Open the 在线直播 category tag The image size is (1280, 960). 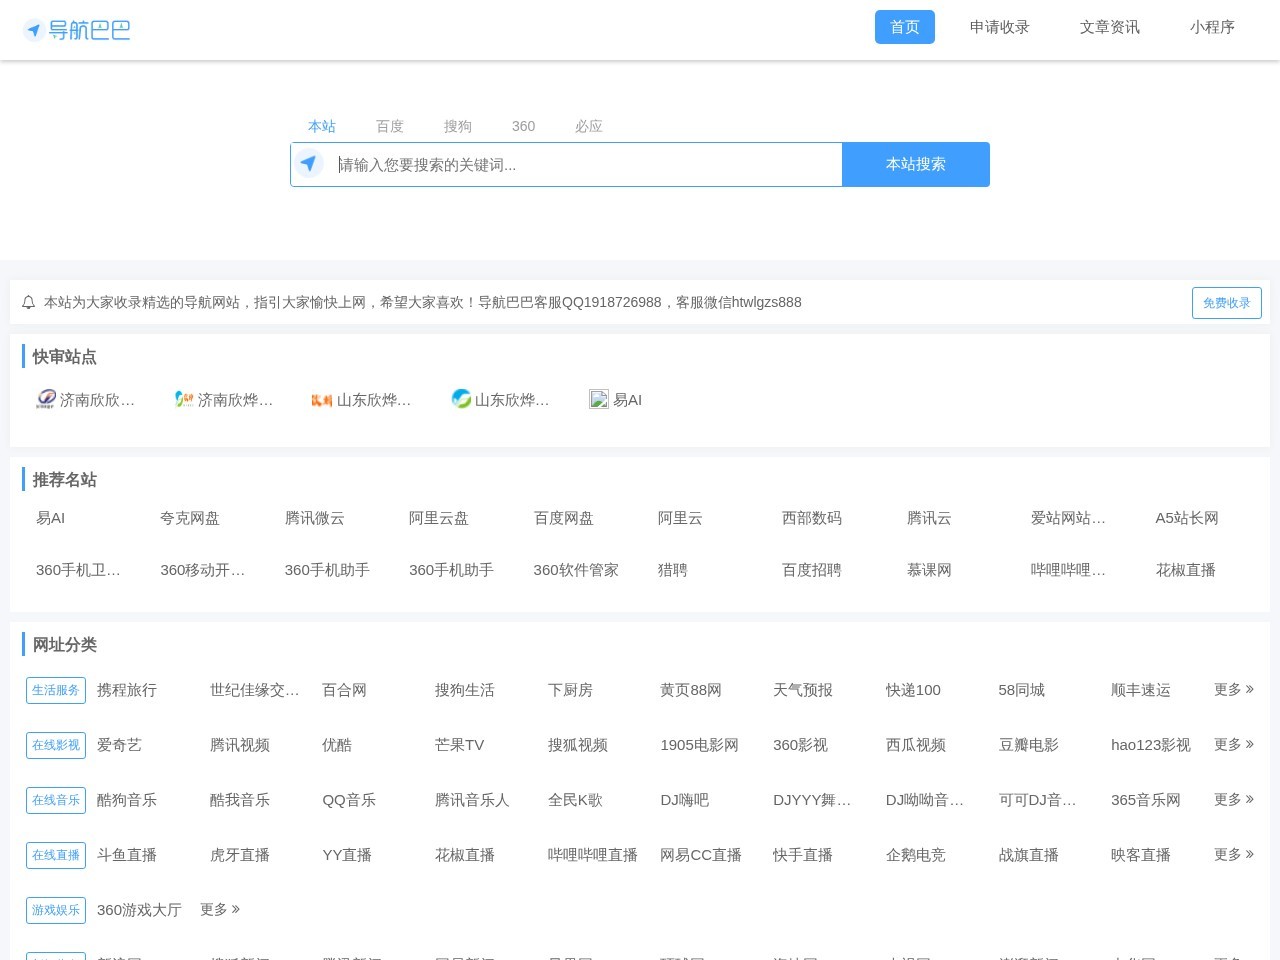pos(56,855)
